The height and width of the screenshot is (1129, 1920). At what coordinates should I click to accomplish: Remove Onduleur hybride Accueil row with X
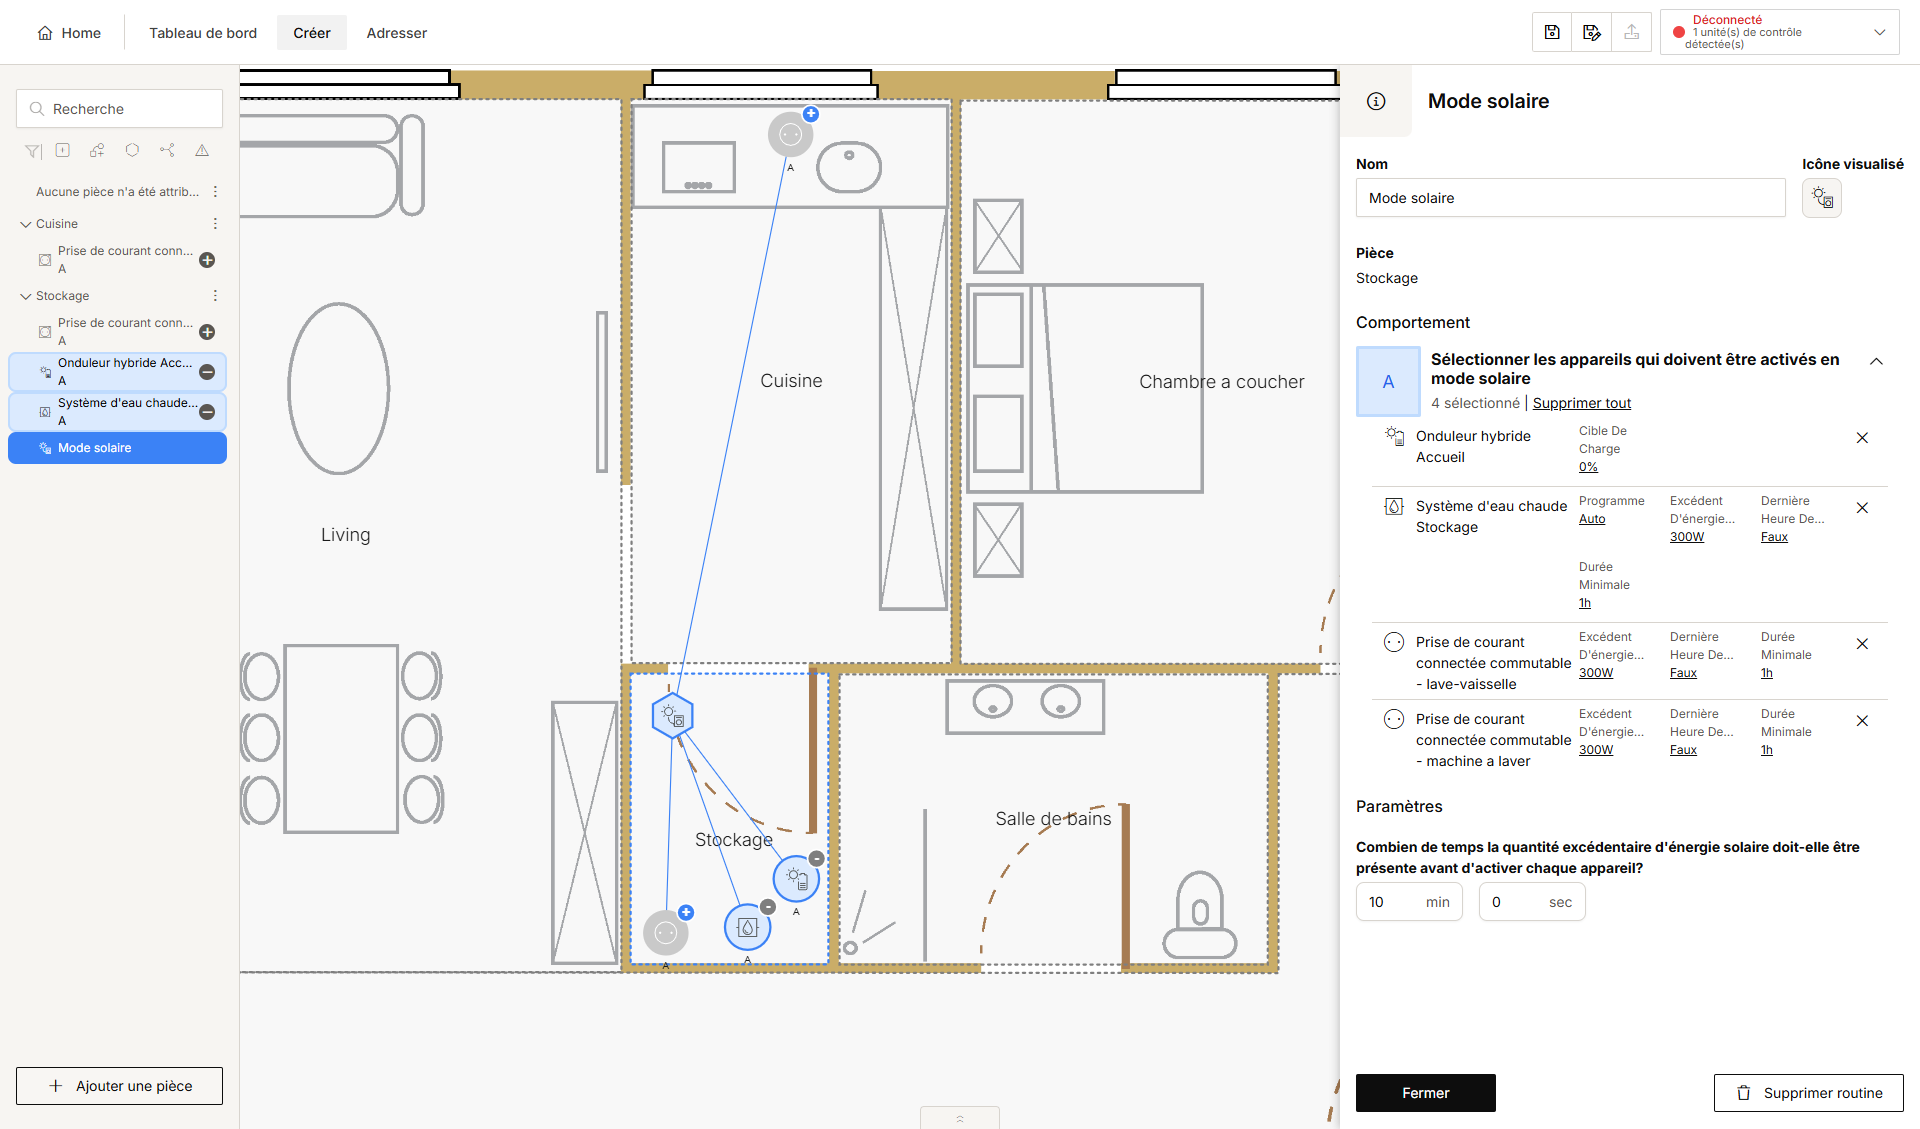click(1862, 438)
